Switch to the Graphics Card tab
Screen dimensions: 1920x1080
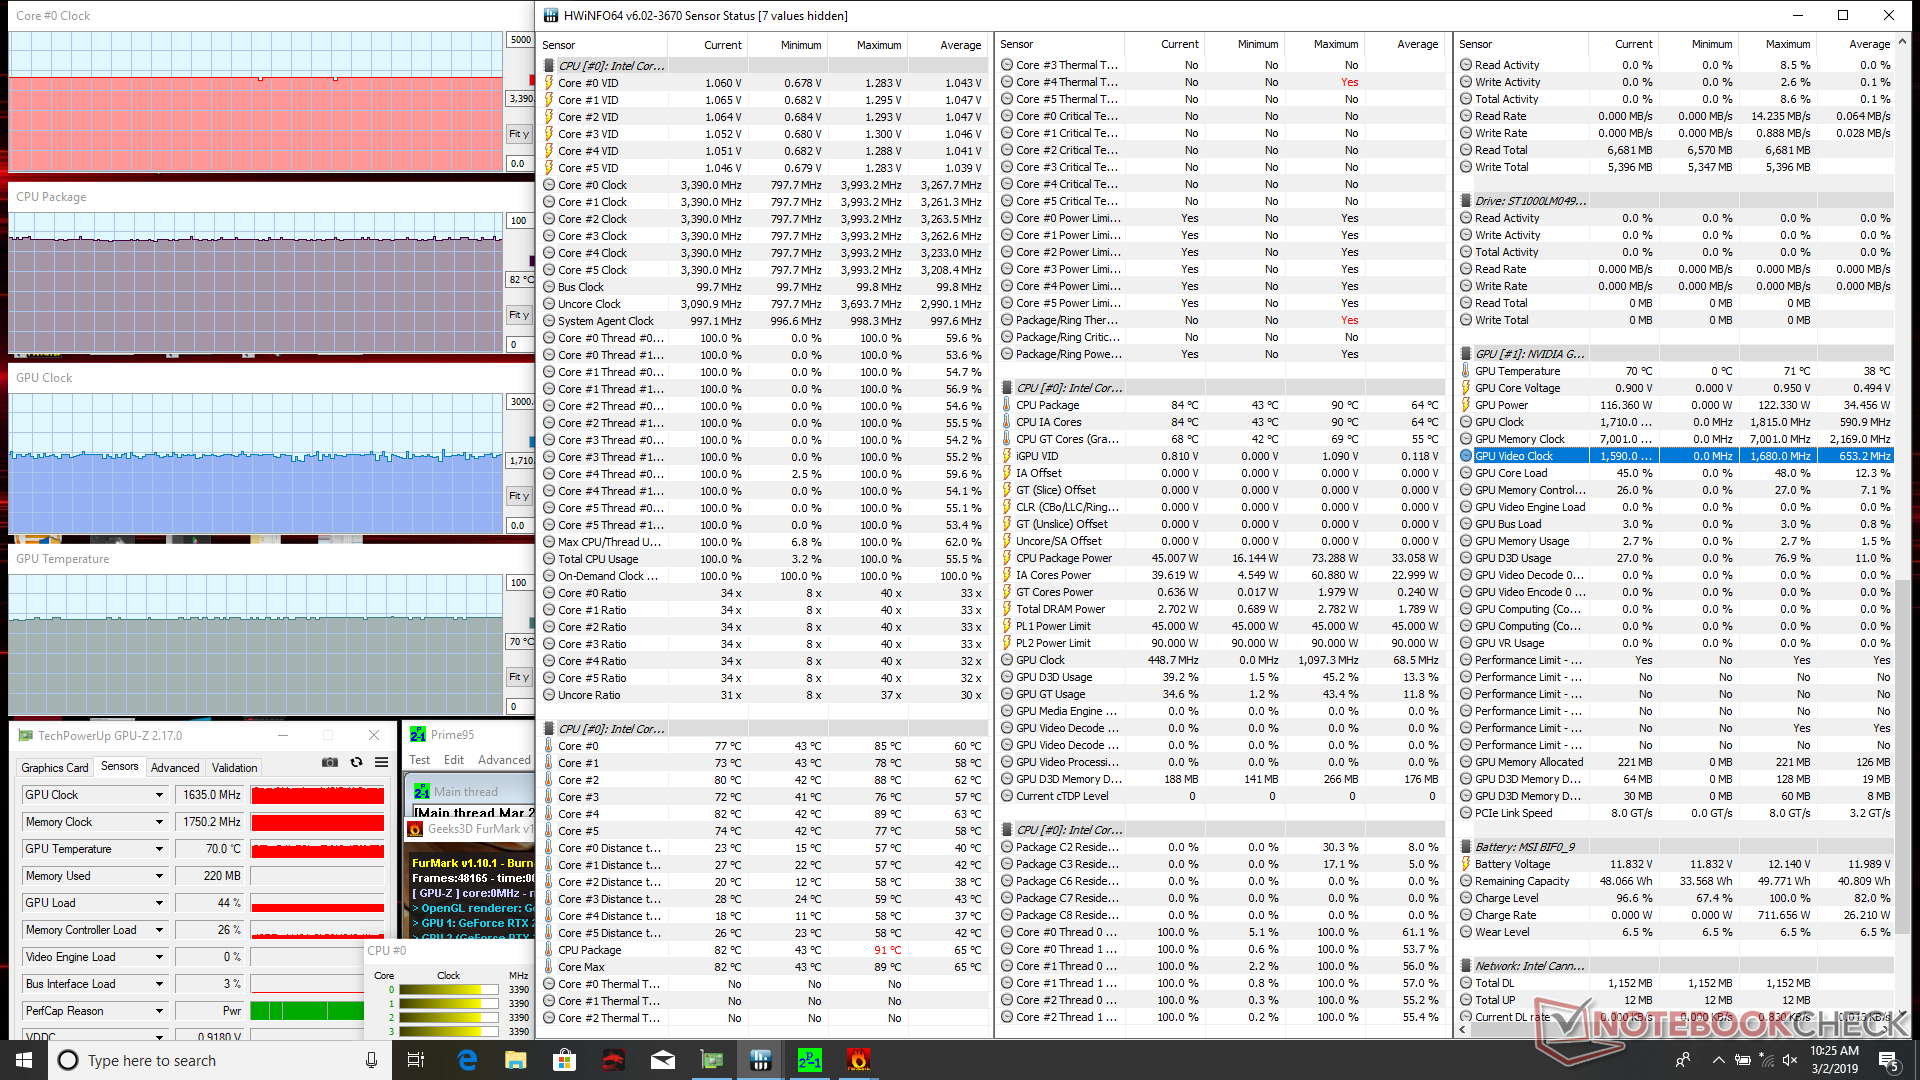coord(55,768)
